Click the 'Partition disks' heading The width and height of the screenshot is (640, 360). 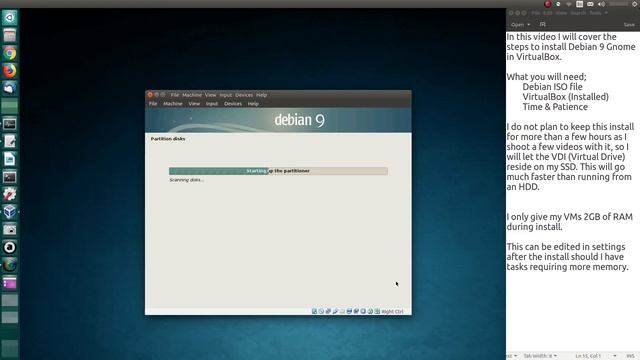tap(168, 139)
